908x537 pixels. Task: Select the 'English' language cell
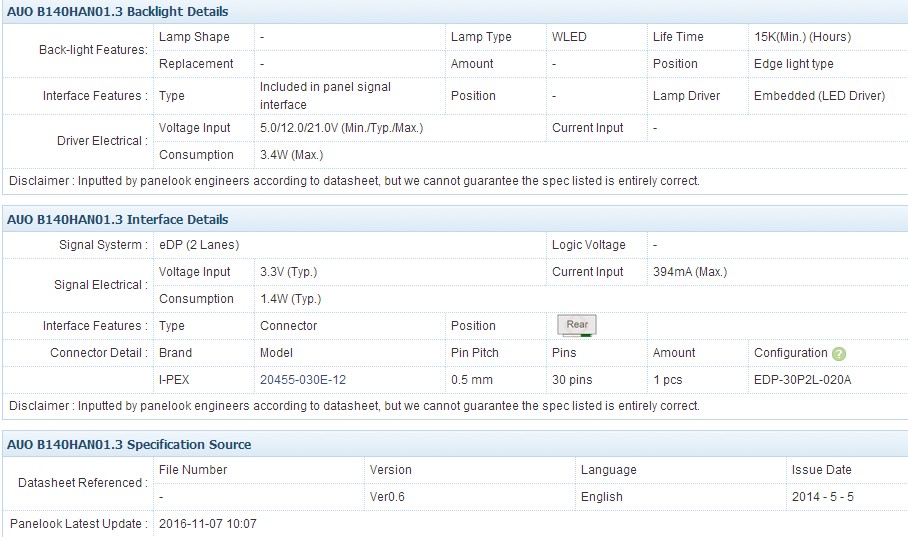(x=602, y=497)
